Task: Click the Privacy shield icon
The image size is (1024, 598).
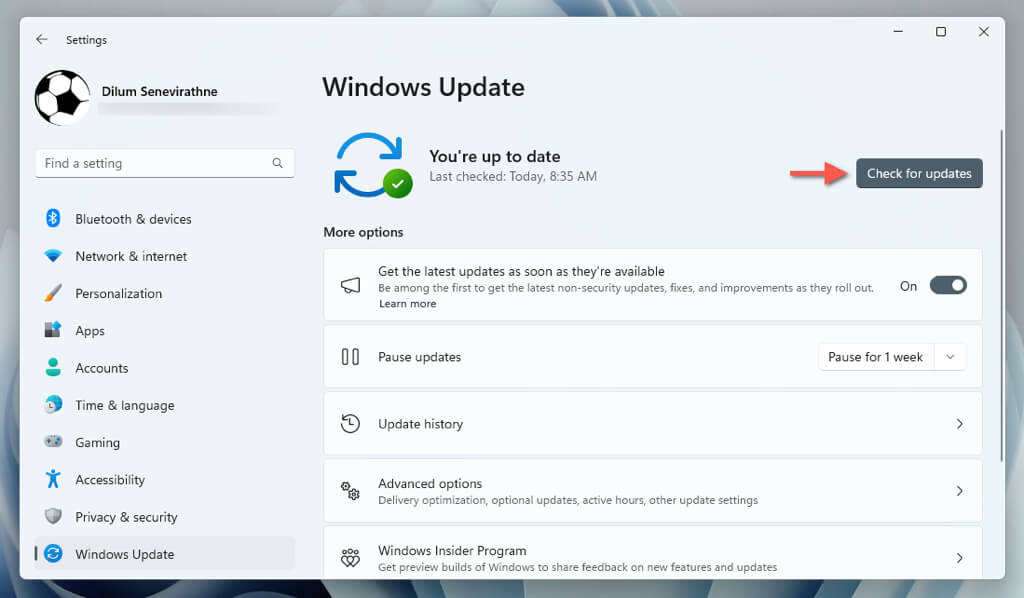Action: tap(53, 516)
